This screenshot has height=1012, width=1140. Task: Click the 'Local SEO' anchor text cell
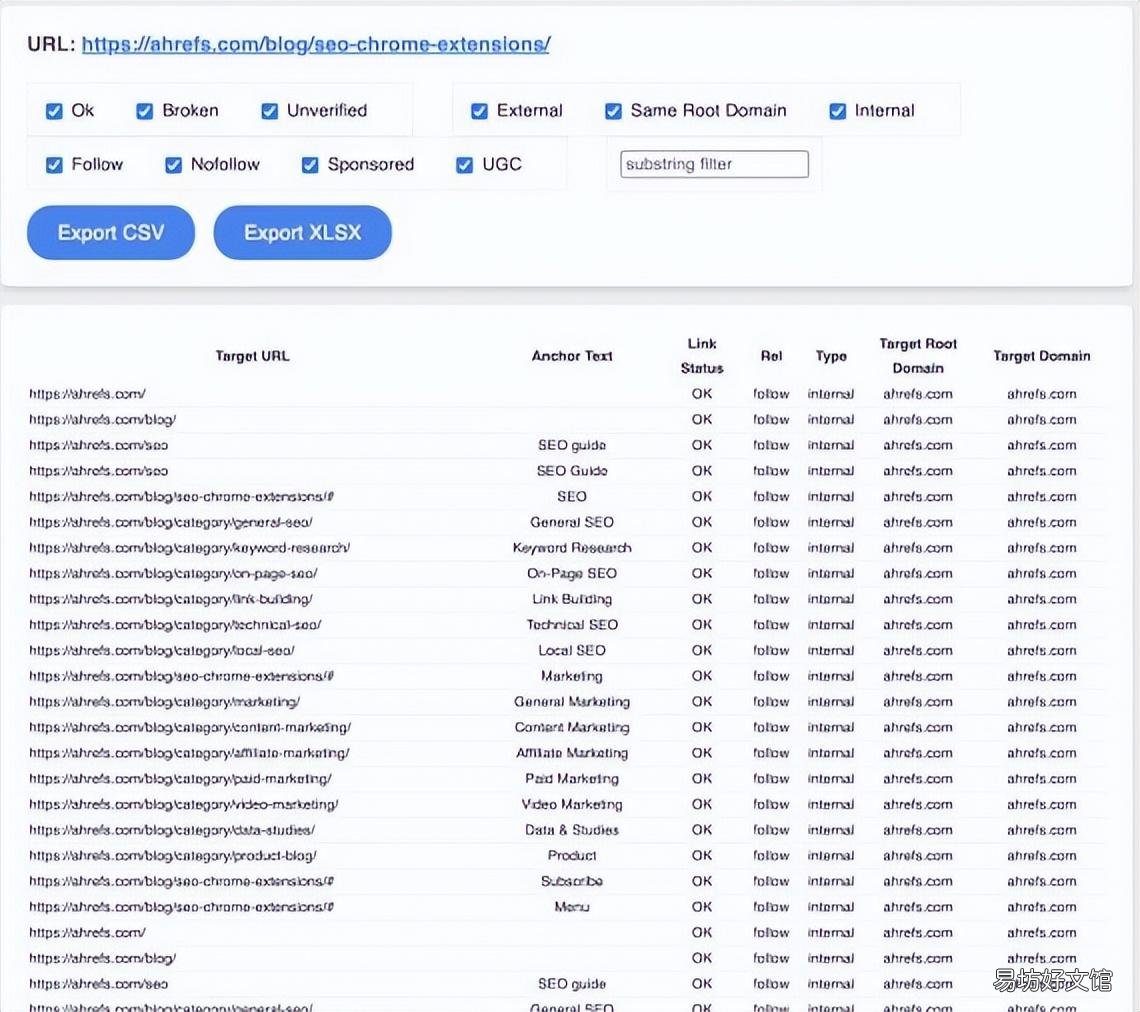[x=571, y=651]
